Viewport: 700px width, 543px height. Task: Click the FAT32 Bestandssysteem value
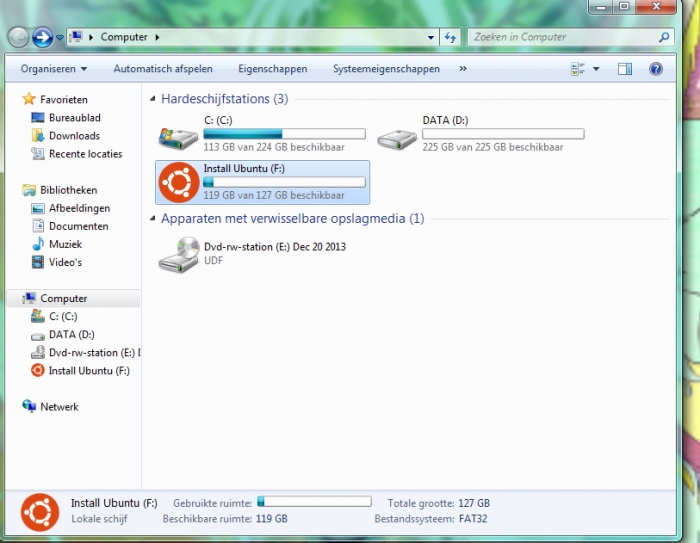click(473, 519)
